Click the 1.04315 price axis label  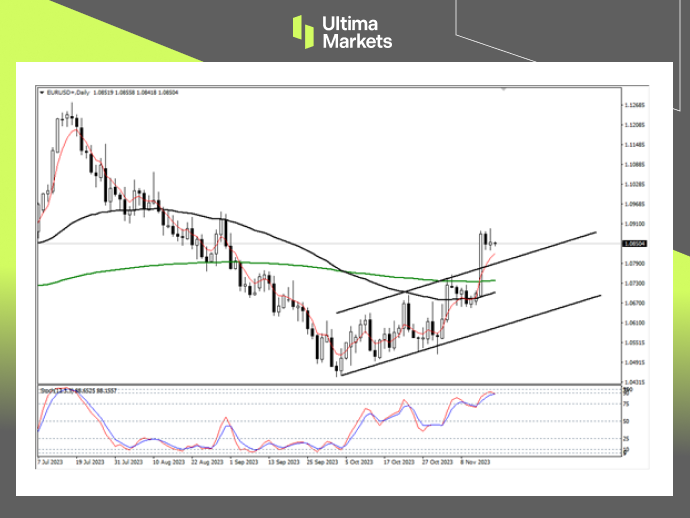coord(633,382)
